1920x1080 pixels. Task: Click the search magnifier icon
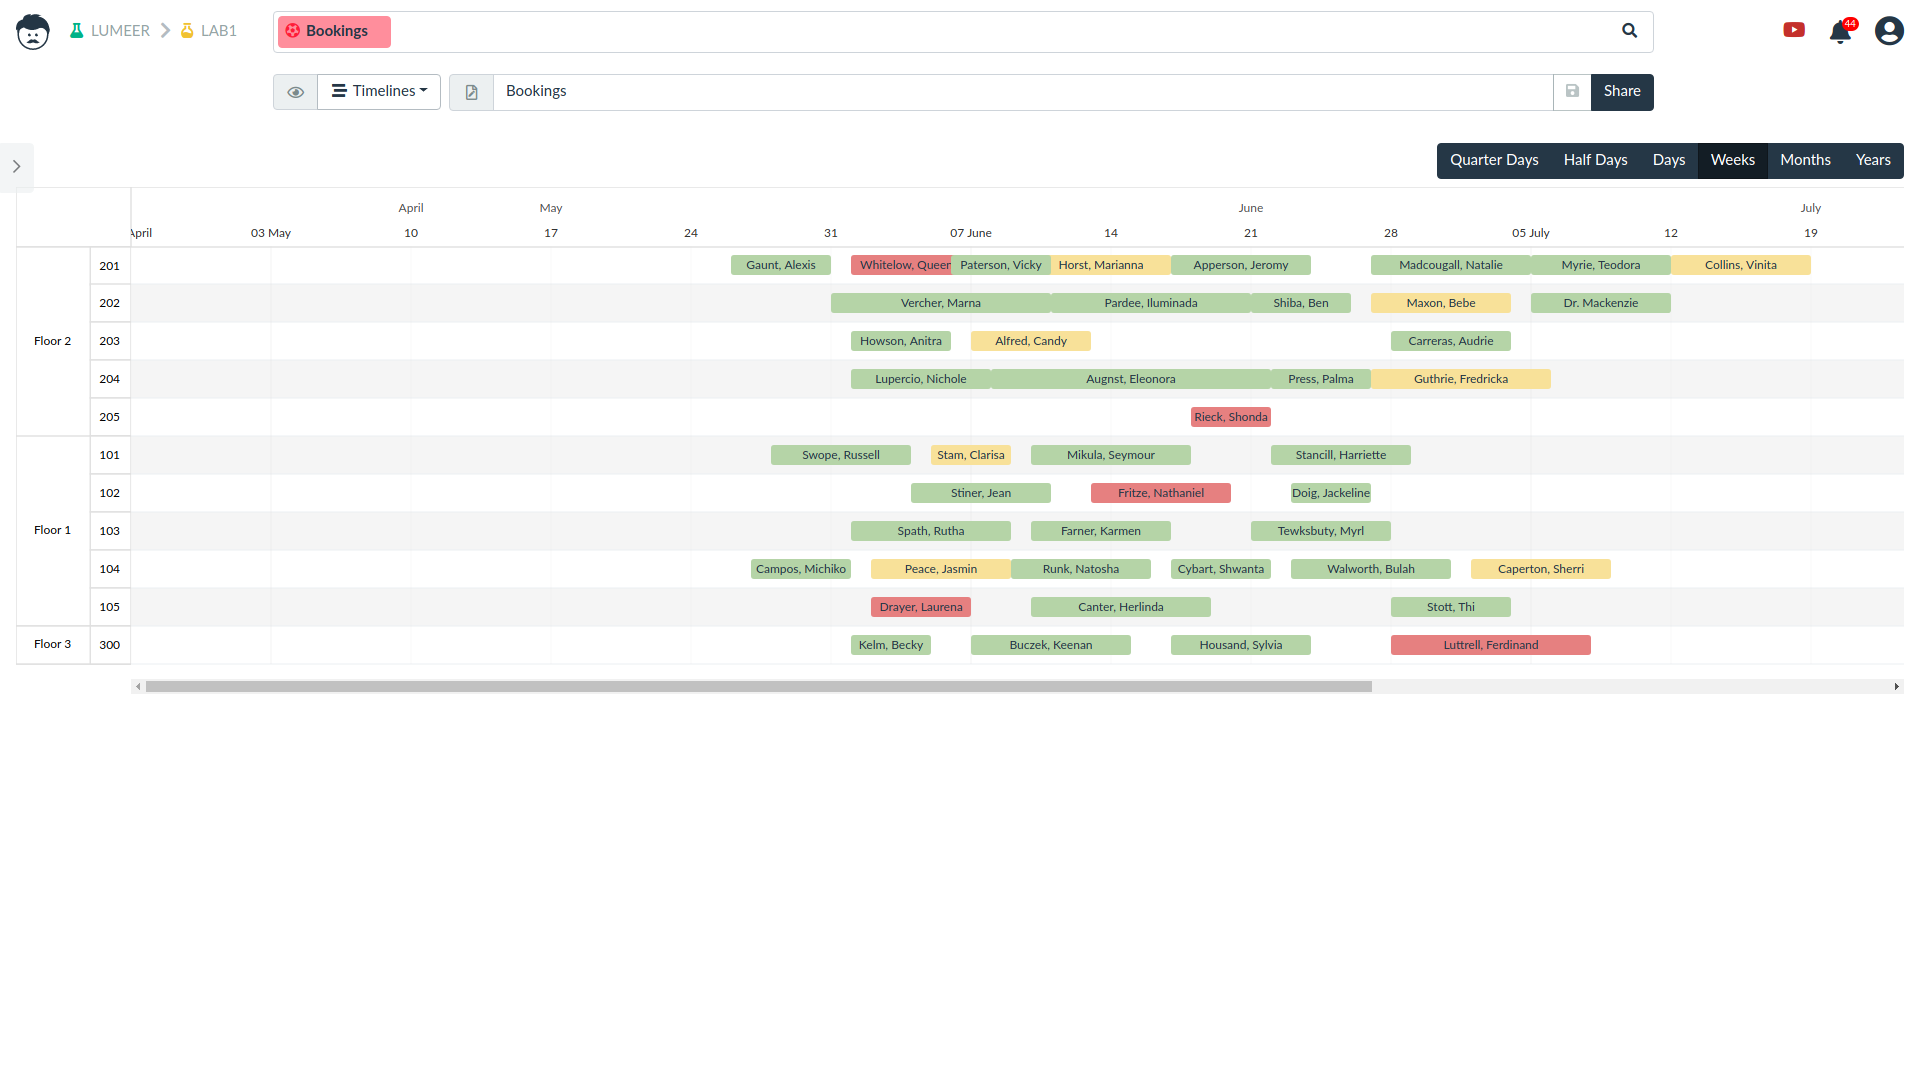point(1629,31)
